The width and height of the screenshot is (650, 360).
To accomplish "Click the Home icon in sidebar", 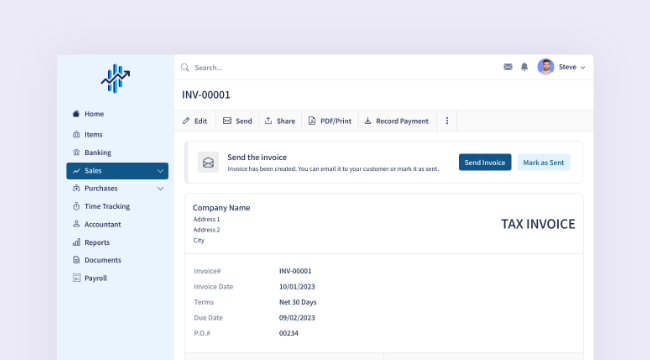I will (76, 114).
